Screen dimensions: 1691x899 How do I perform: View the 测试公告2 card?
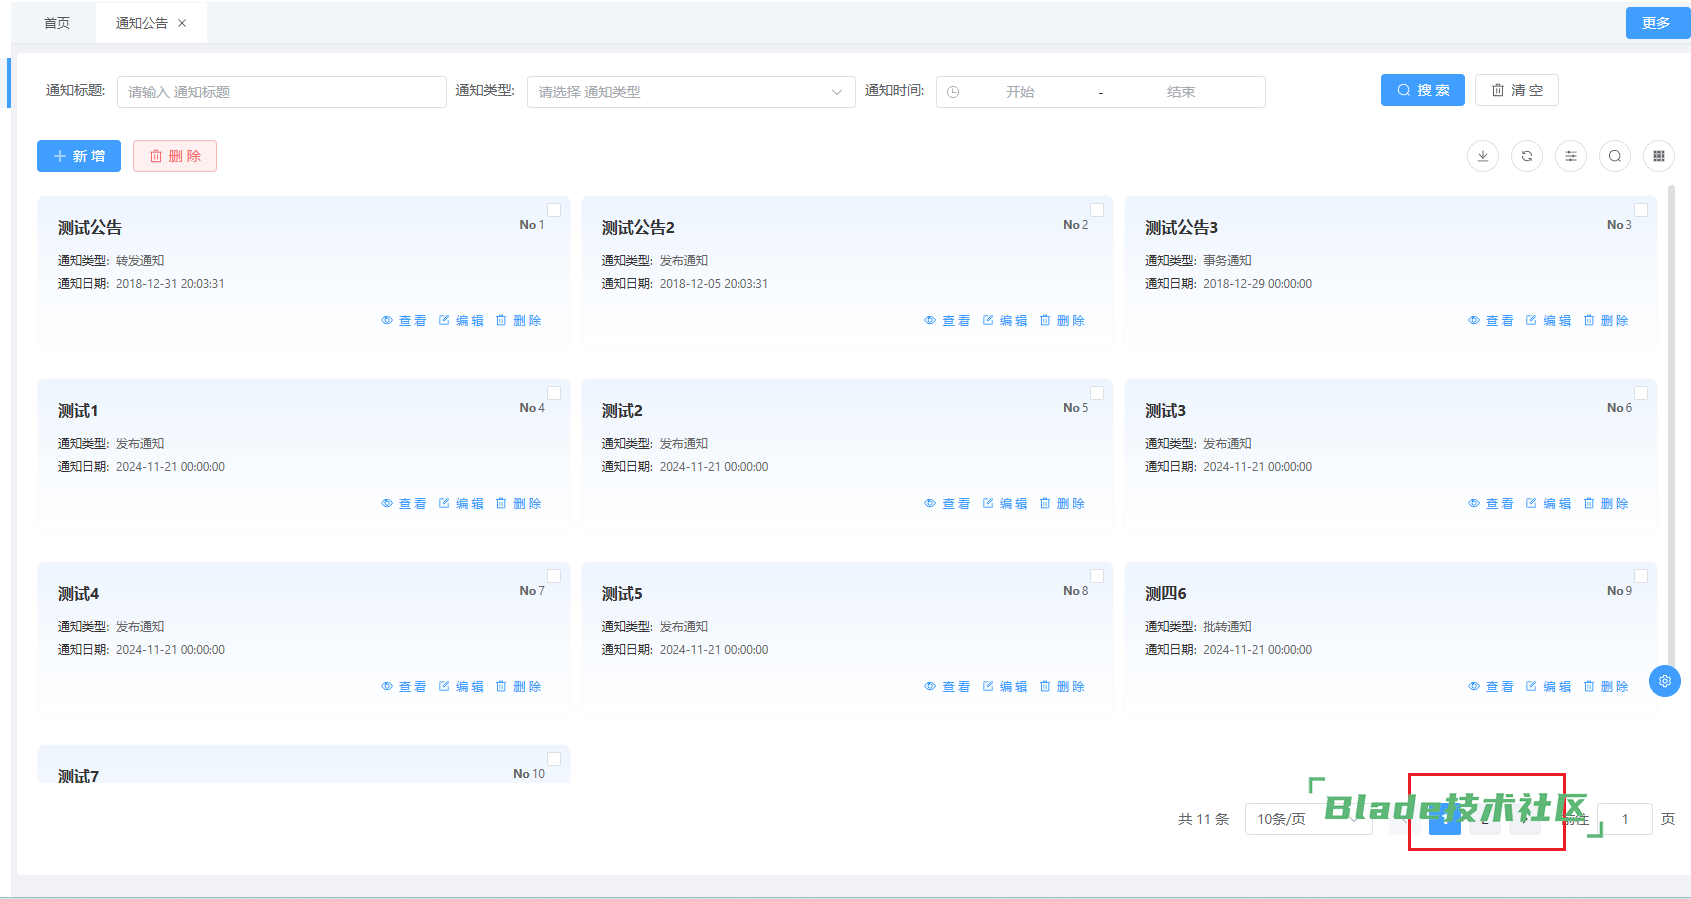point(947,321)
